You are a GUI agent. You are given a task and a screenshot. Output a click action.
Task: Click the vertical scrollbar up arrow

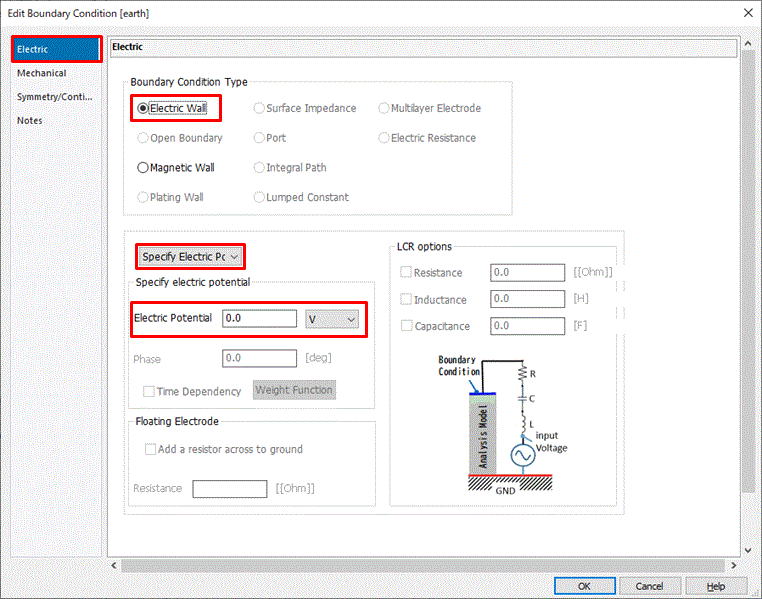[x=748, y=44]
